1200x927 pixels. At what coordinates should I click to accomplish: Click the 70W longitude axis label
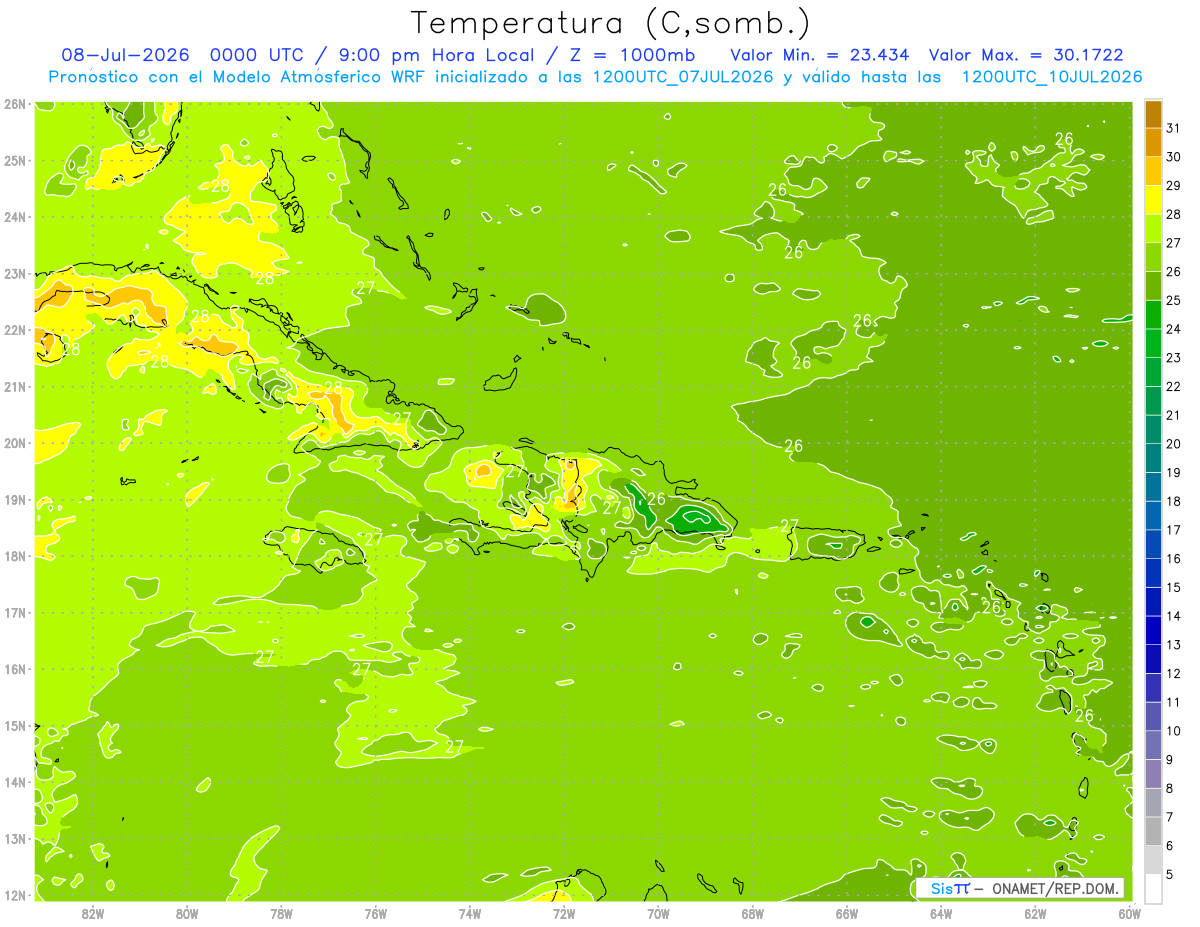[x=658, y=913]
